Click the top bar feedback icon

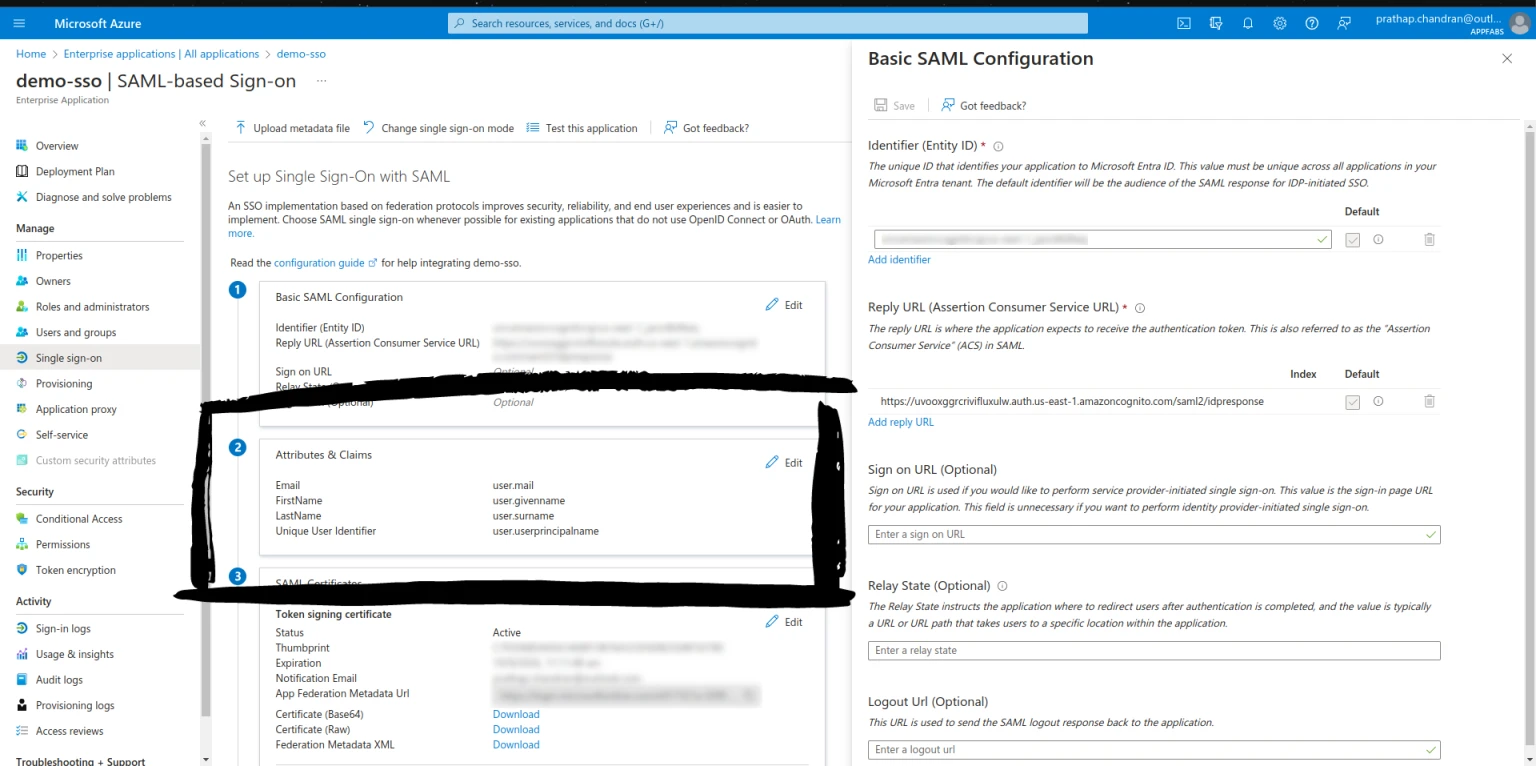pos(1344,23)
